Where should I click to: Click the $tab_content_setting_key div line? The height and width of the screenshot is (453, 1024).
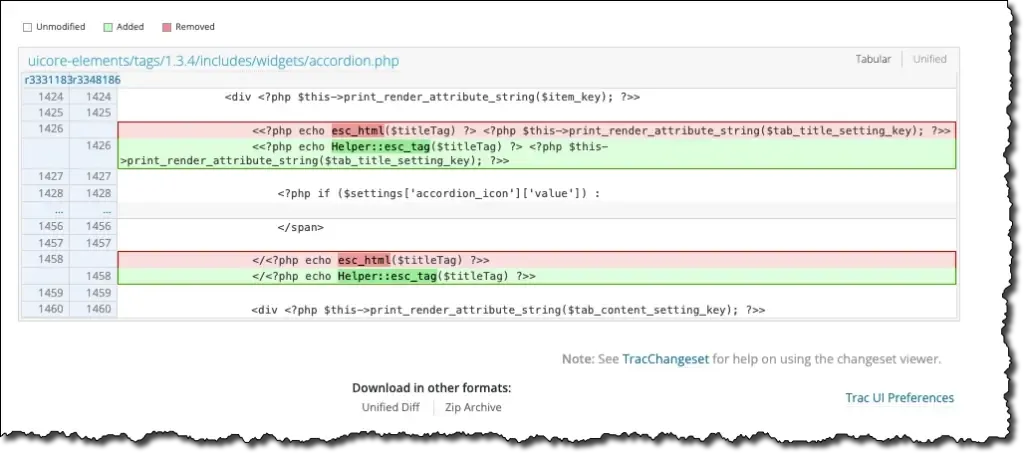point(508,309)
